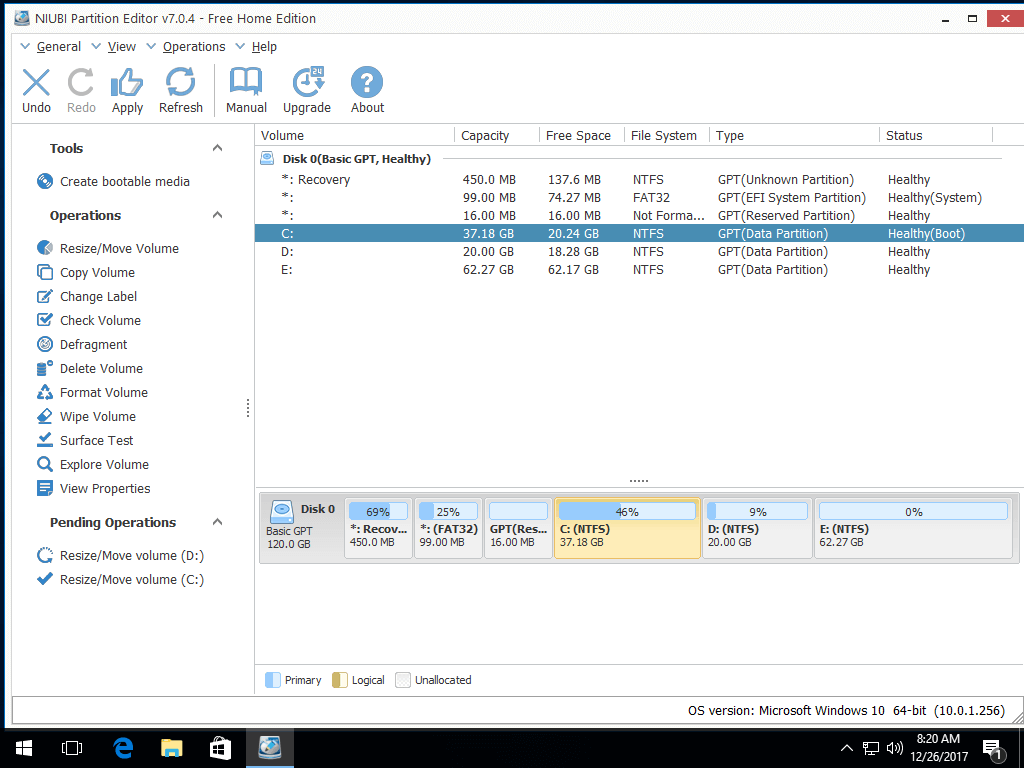Image resolution: width=1024 pixels, height=768 pixels.
Task: Open File Explorer from taskbar
Action: click(x=172, y=748)
